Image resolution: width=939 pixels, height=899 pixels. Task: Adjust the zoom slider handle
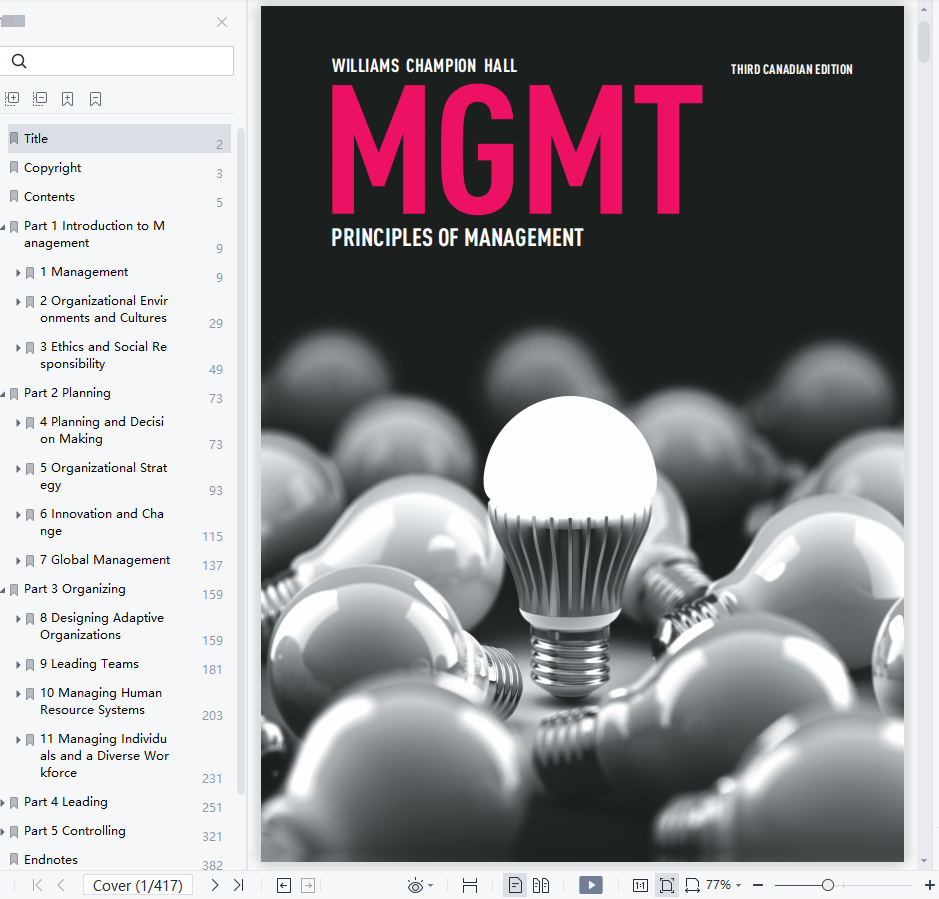(x=828, y=885)
